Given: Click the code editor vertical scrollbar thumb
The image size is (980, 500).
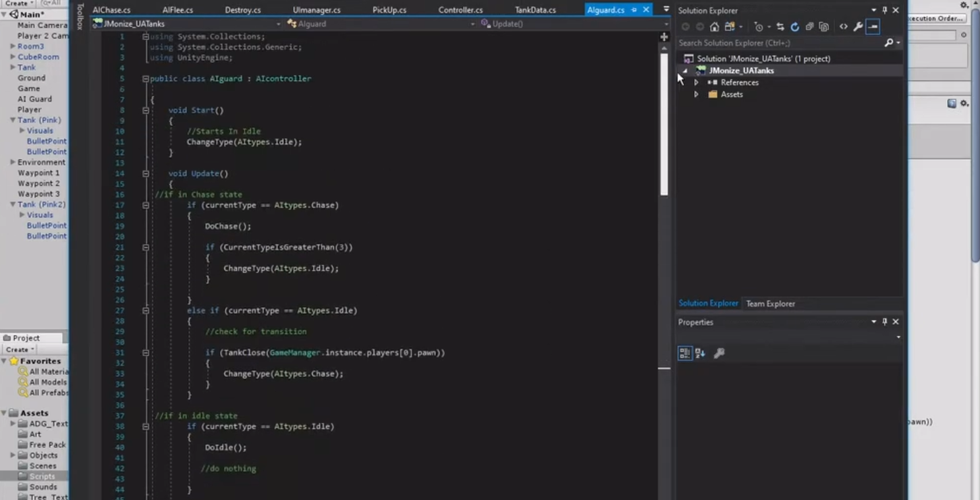Looking at the screenshot, I should coord(664,124).
